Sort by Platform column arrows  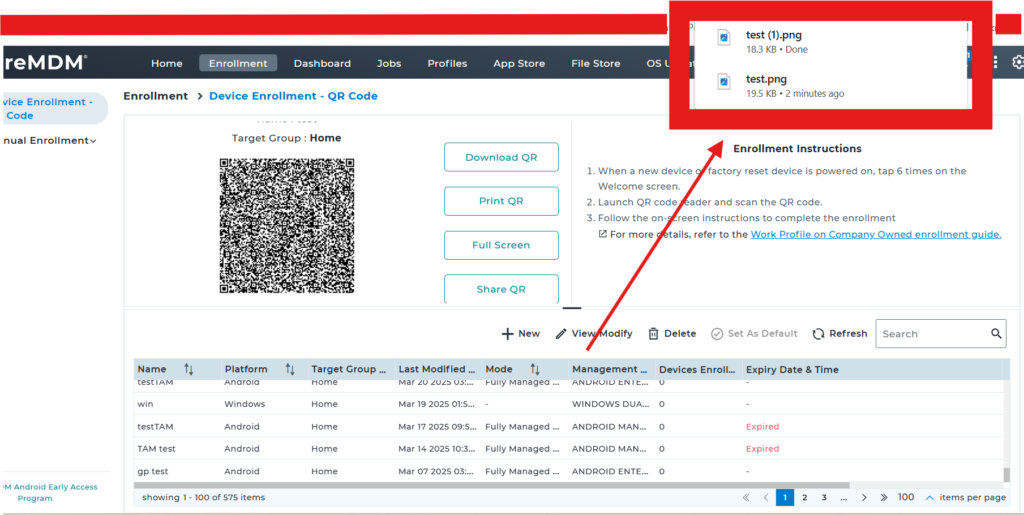click(290, 369)
